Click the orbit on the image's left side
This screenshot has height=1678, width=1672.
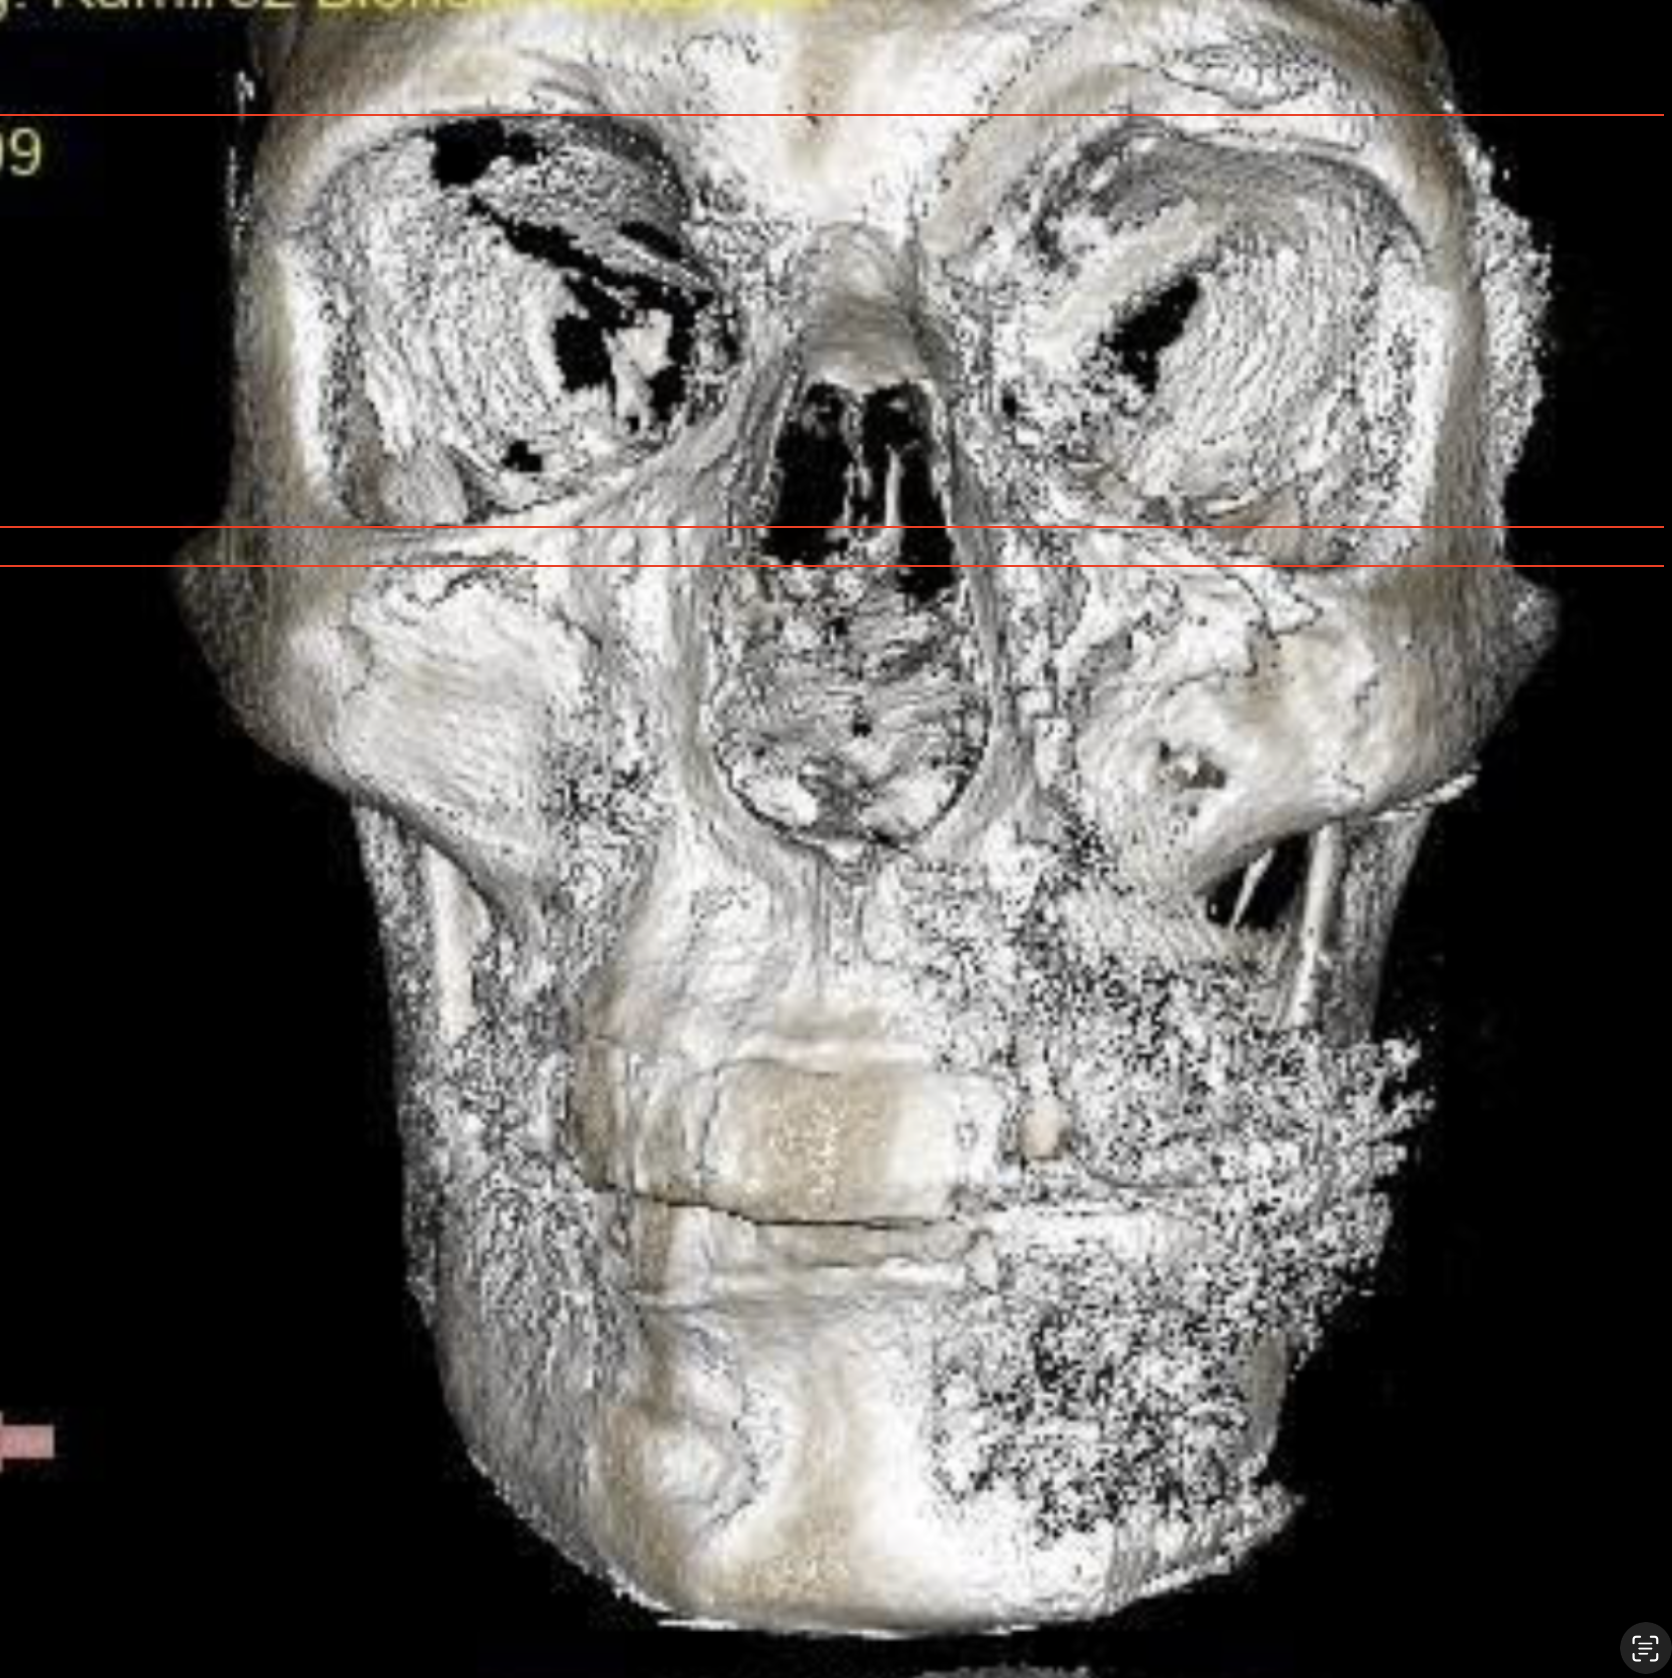click(x=520, y=320)
